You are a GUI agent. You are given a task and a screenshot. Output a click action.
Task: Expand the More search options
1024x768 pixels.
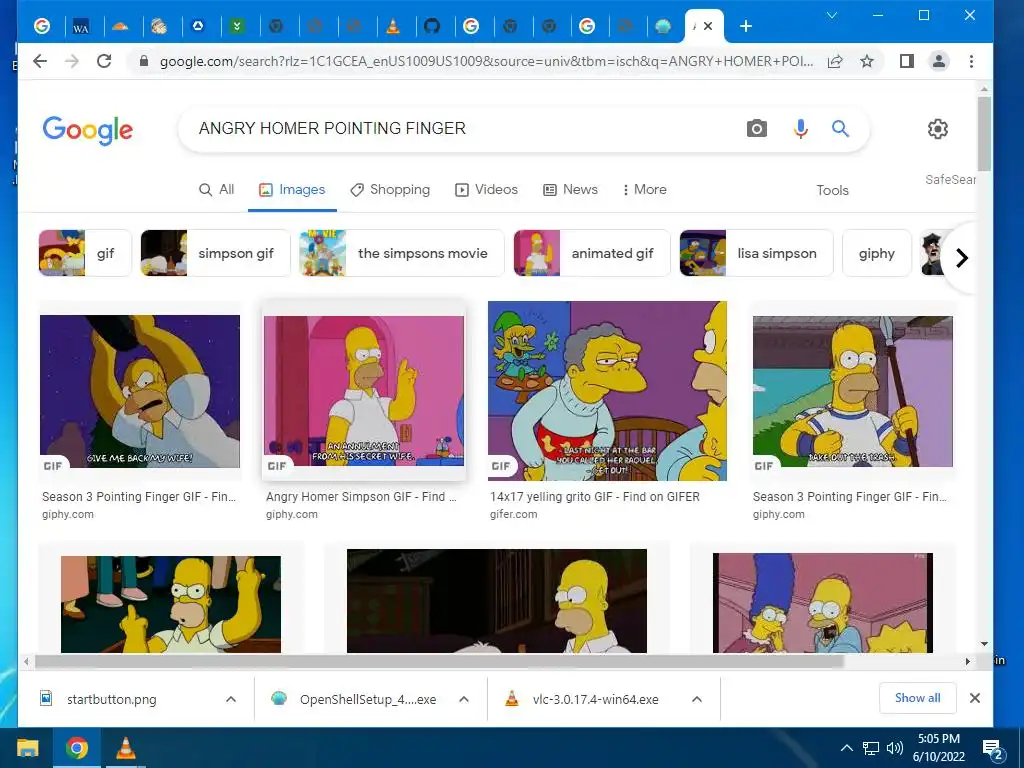point(645,189)
